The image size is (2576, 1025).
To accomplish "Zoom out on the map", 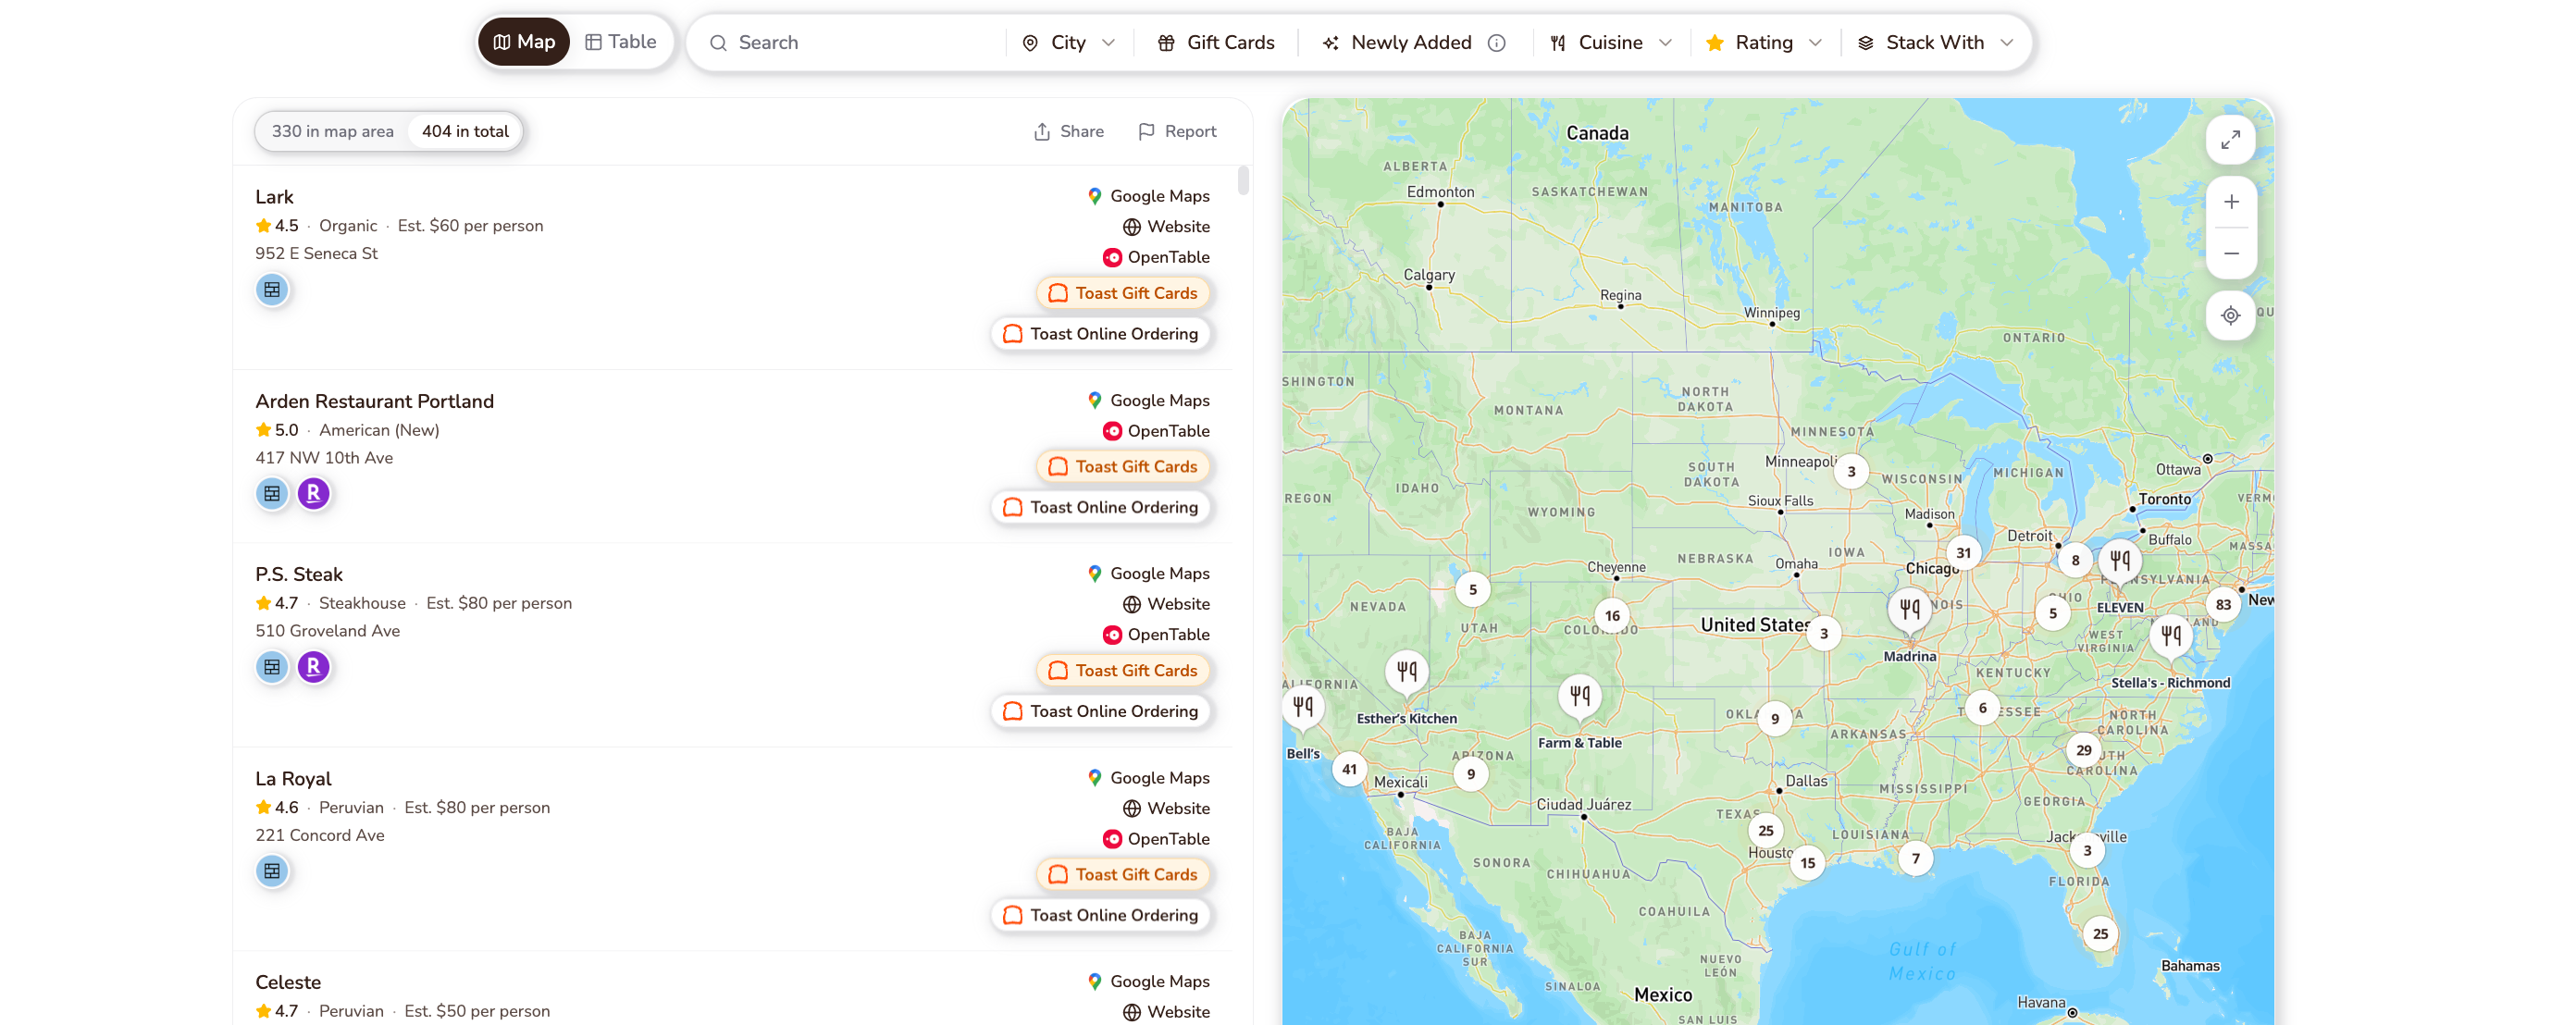I will coord(2230,253).
